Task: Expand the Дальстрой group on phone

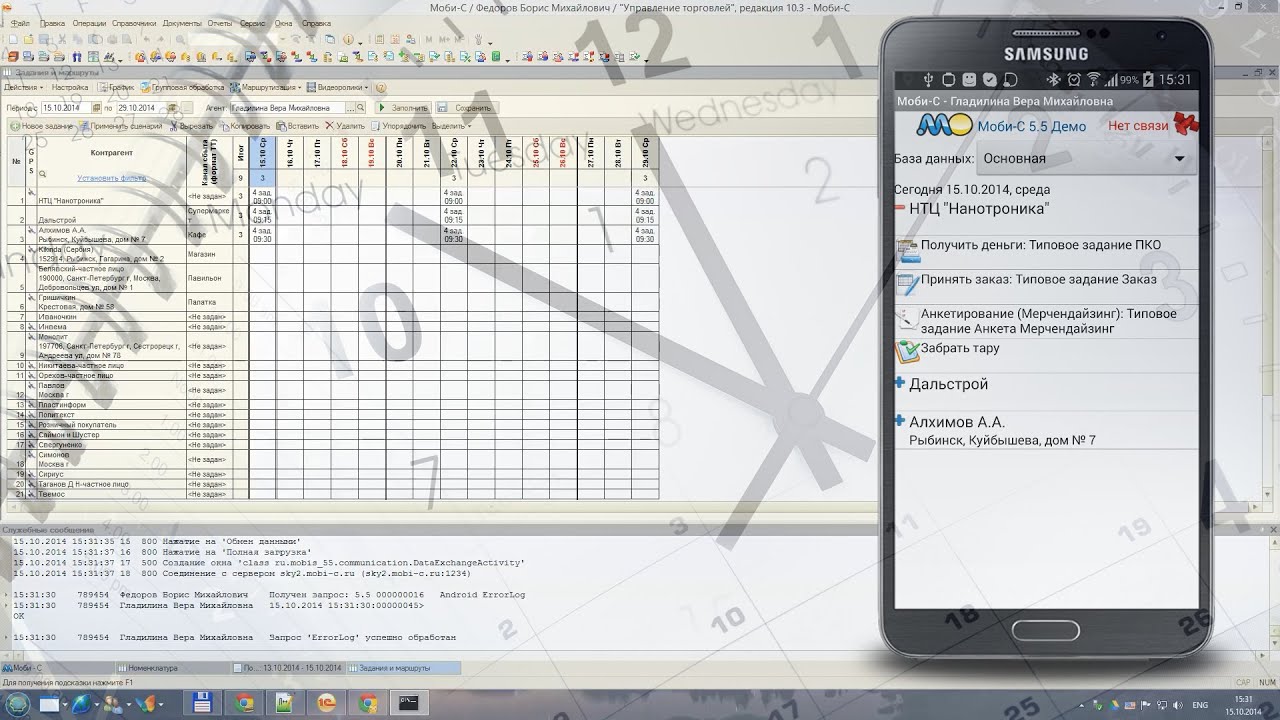Action: coord(900,383)
